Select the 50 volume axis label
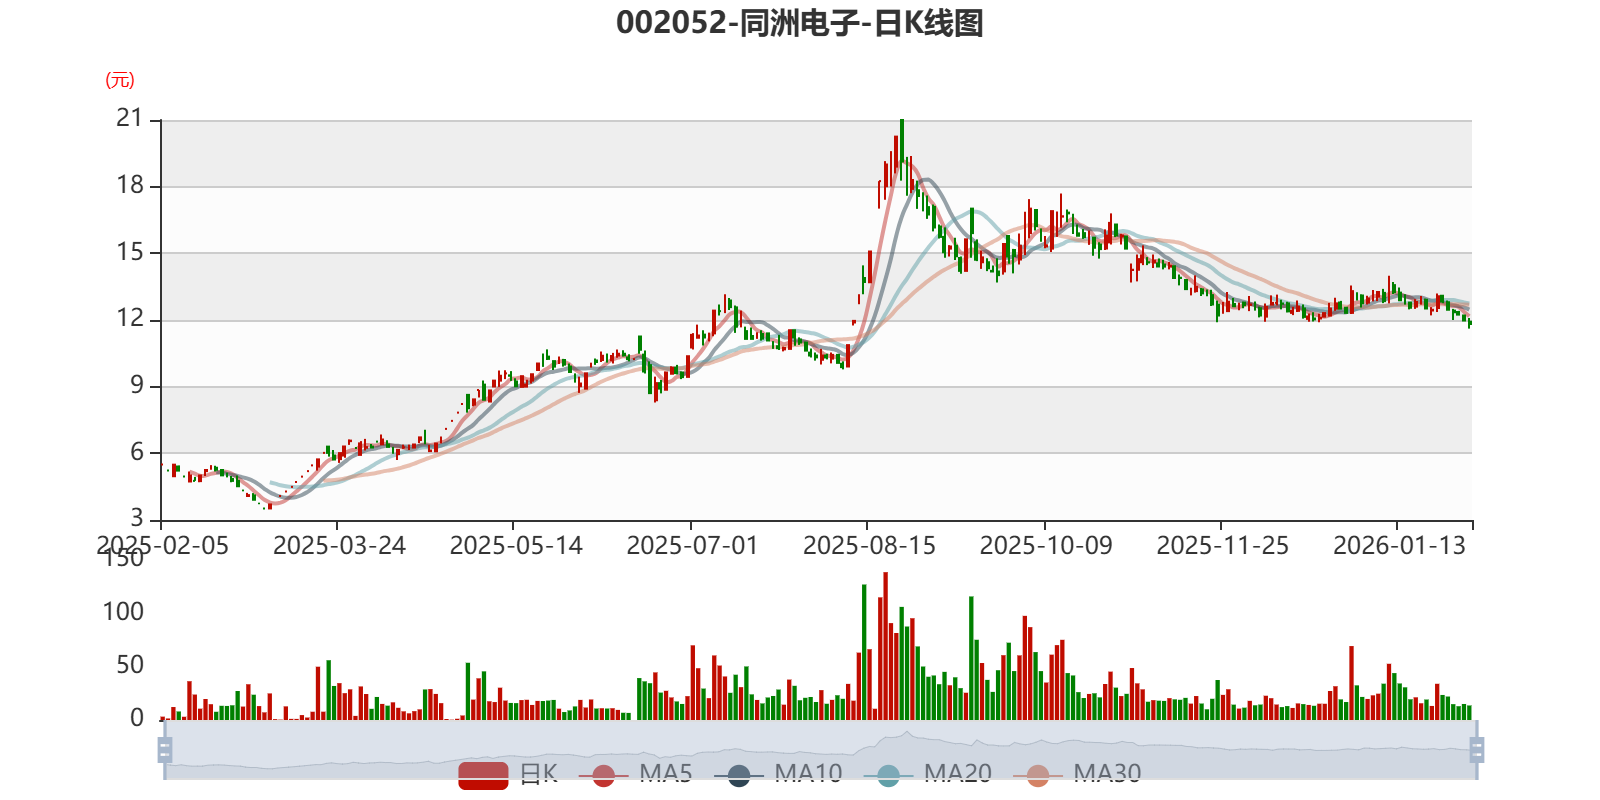The height and width of the screenshot is (800, 1600). tap(130, 665)
